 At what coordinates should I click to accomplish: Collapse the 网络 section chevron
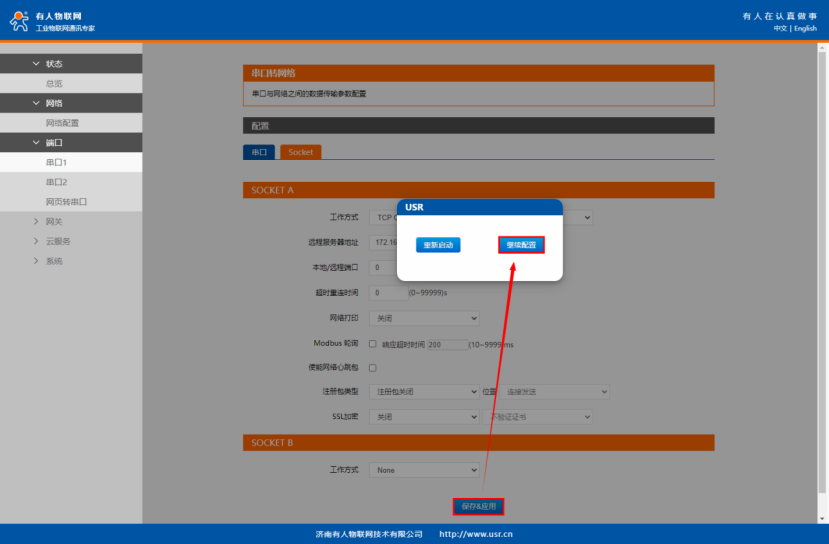(x=36, y=103)
